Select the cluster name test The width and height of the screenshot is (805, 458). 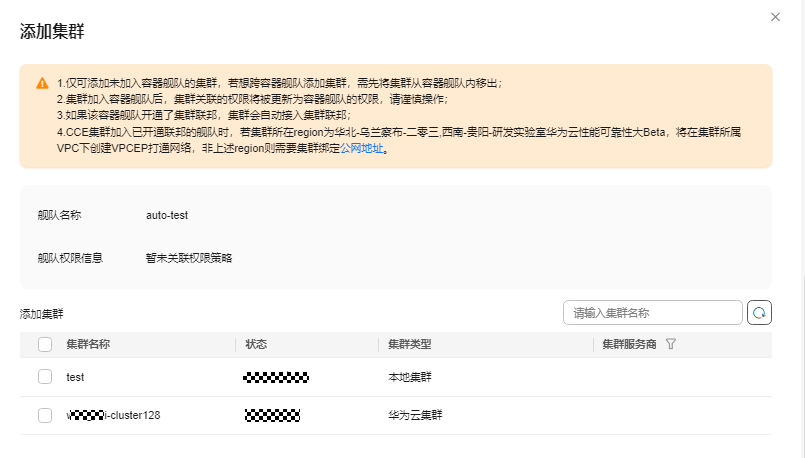(x=75, y=377)
